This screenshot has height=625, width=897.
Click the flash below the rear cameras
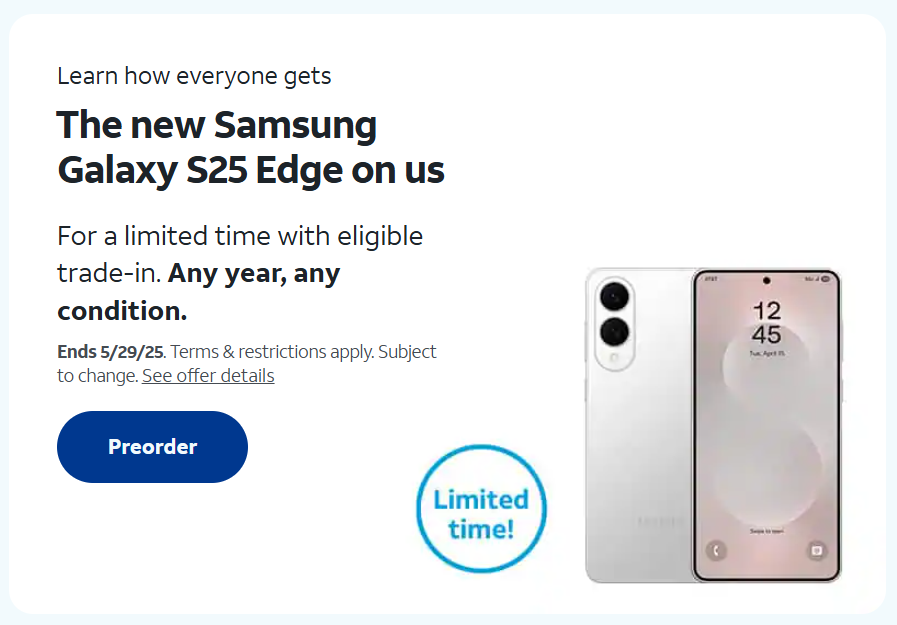pos(614,358)
